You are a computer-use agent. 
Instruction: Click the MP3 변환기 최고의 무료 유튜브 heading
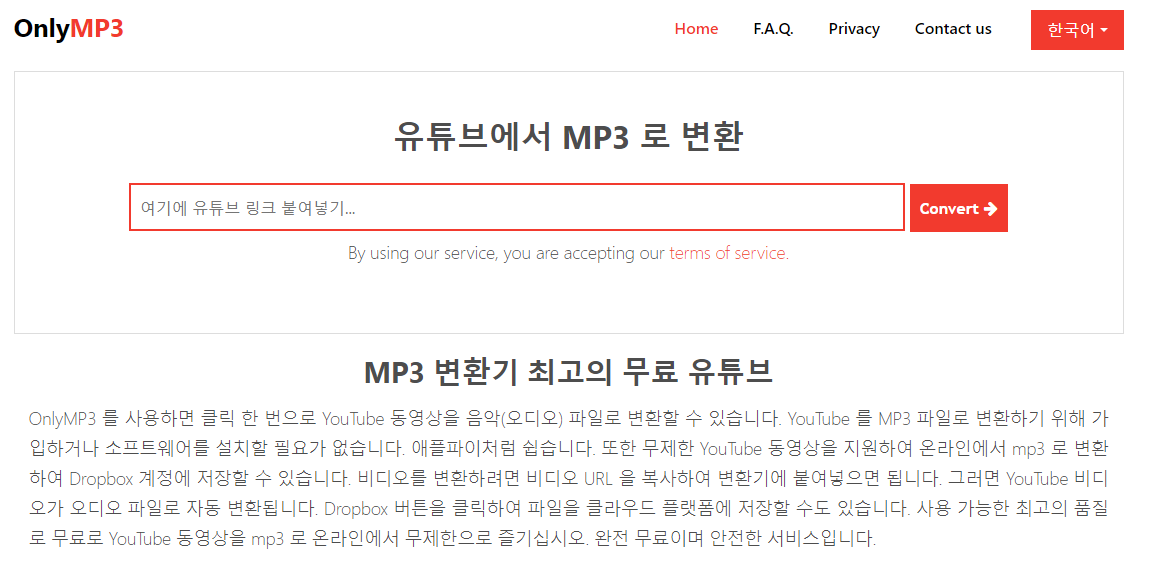568,373
